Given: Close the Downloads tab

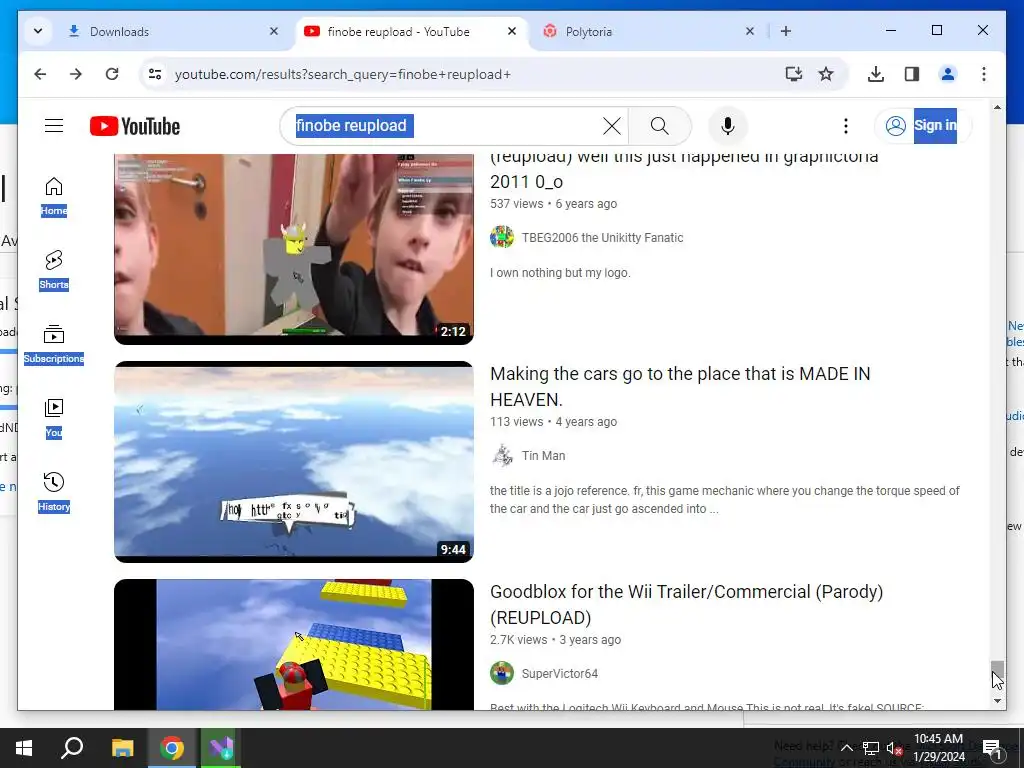Looking at the screenshot, I should click(274, 31).
